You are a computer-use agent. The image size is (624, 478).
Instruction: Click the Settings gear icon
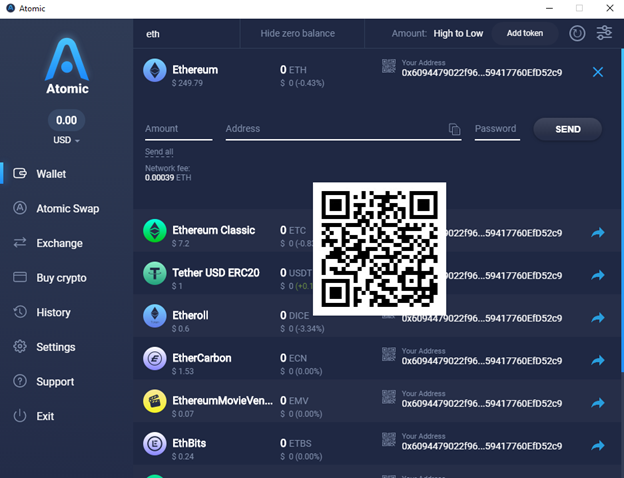(x=20, y=346)
